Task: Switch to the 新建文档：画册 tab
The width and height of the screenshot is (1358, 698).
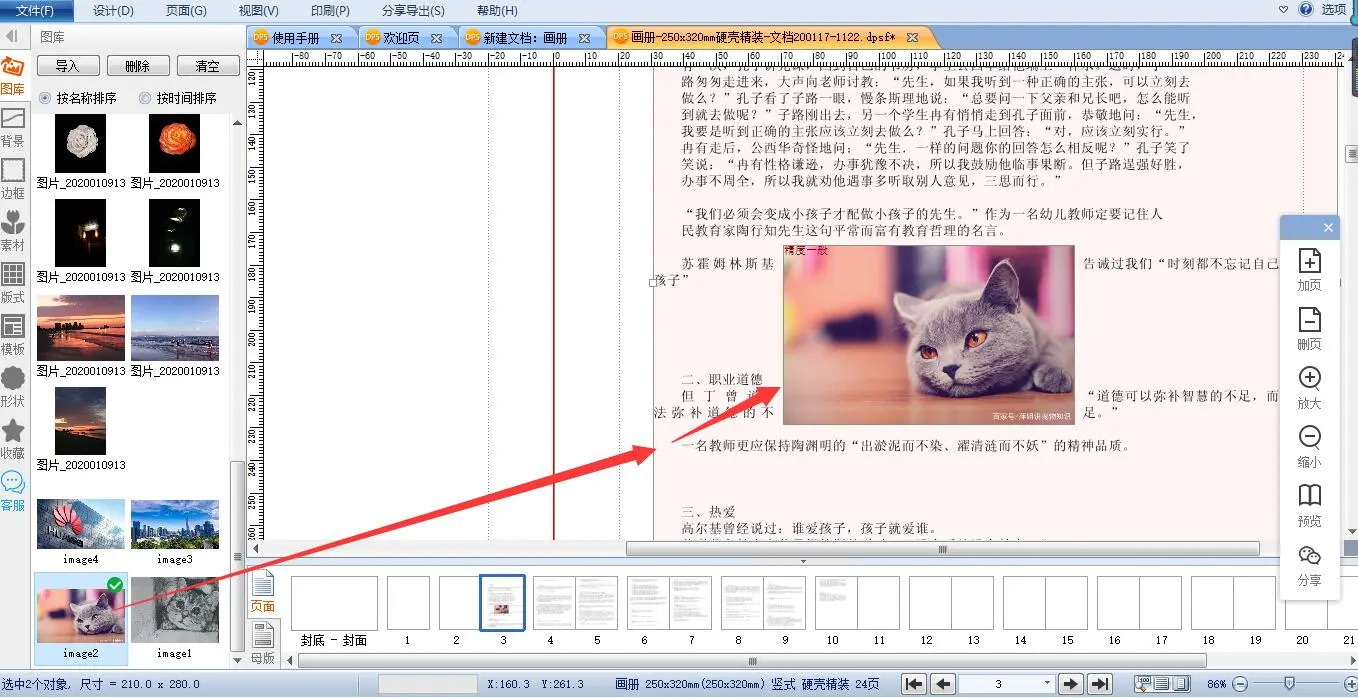Action: pos(526,37)
